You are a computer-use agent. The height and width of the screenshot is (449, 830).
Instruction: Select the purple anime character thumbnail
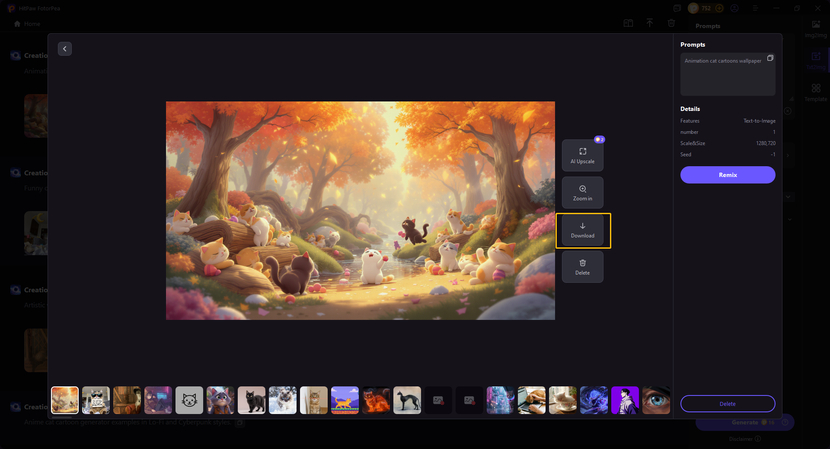[x=625, y=400]
